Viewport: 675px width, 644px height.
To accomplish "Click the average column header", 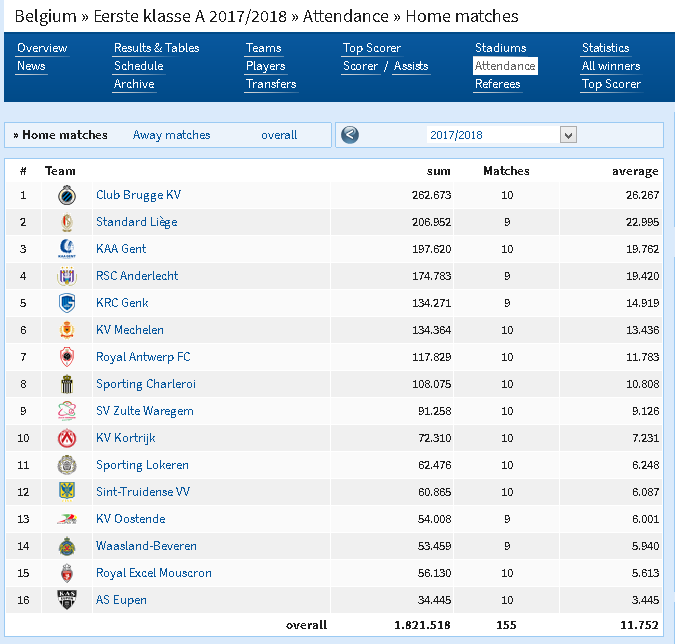I will pos(635,172).
